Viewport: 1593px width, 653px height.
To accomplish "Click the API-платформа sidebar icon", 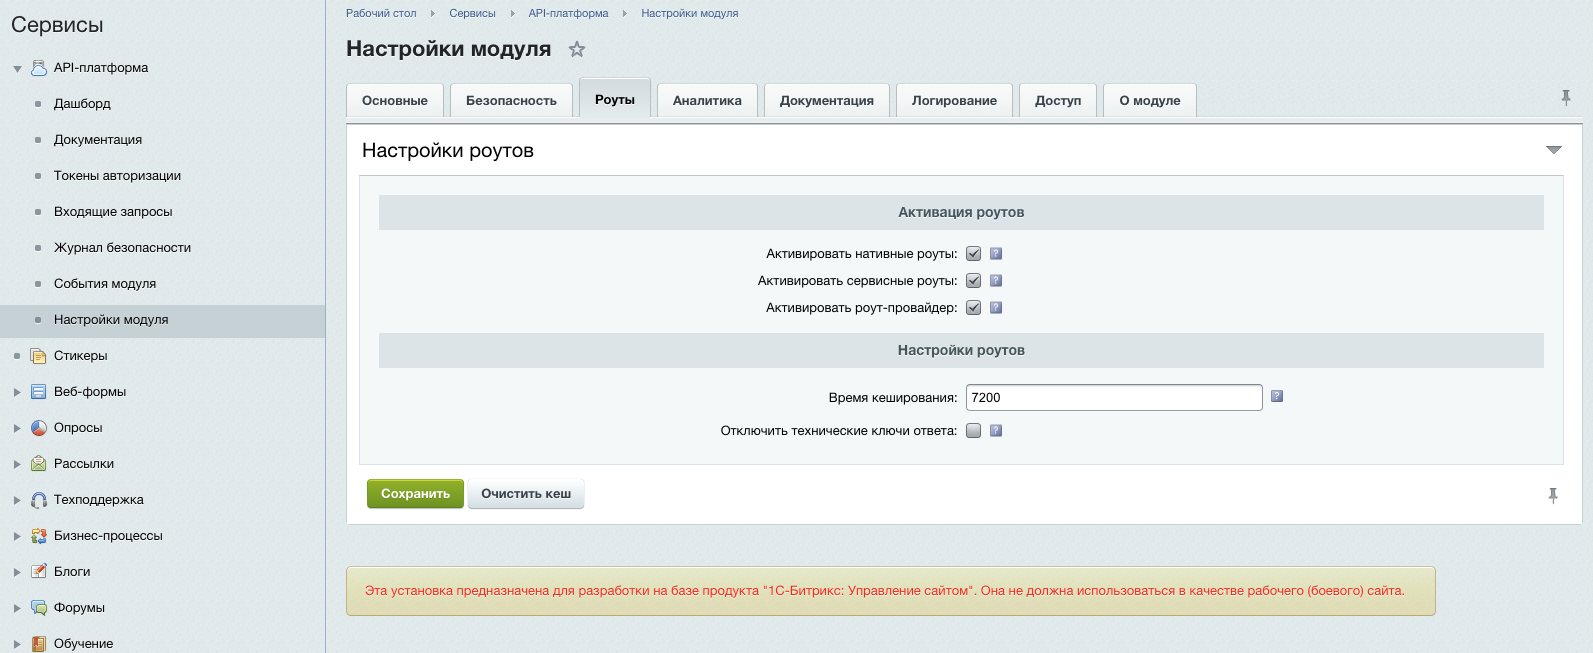I will (39, 68).
